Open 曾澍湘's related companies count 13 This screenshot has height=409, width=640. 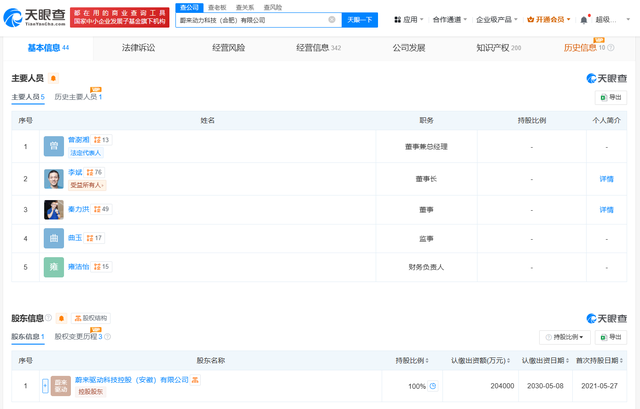[x=101, y=140]
